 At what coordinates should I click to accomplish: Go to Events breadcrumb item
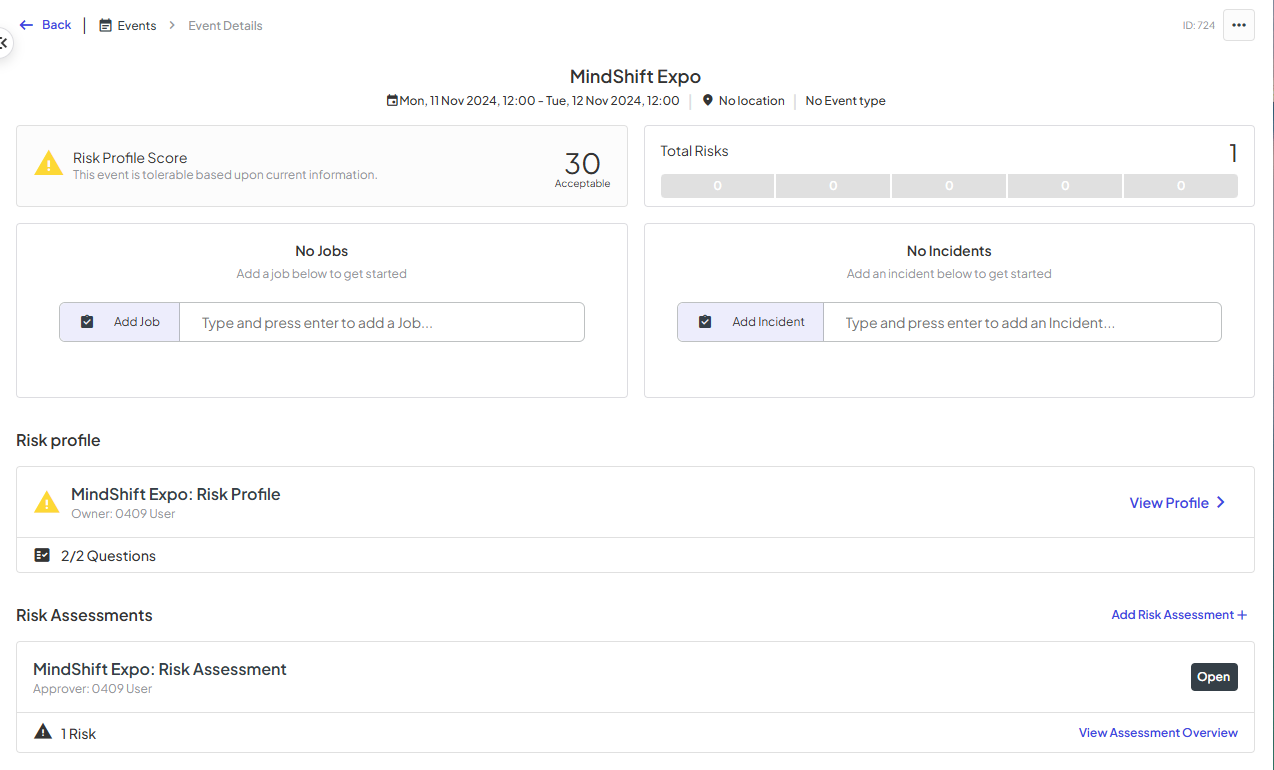pyautogui.click(x=128, y=26)
